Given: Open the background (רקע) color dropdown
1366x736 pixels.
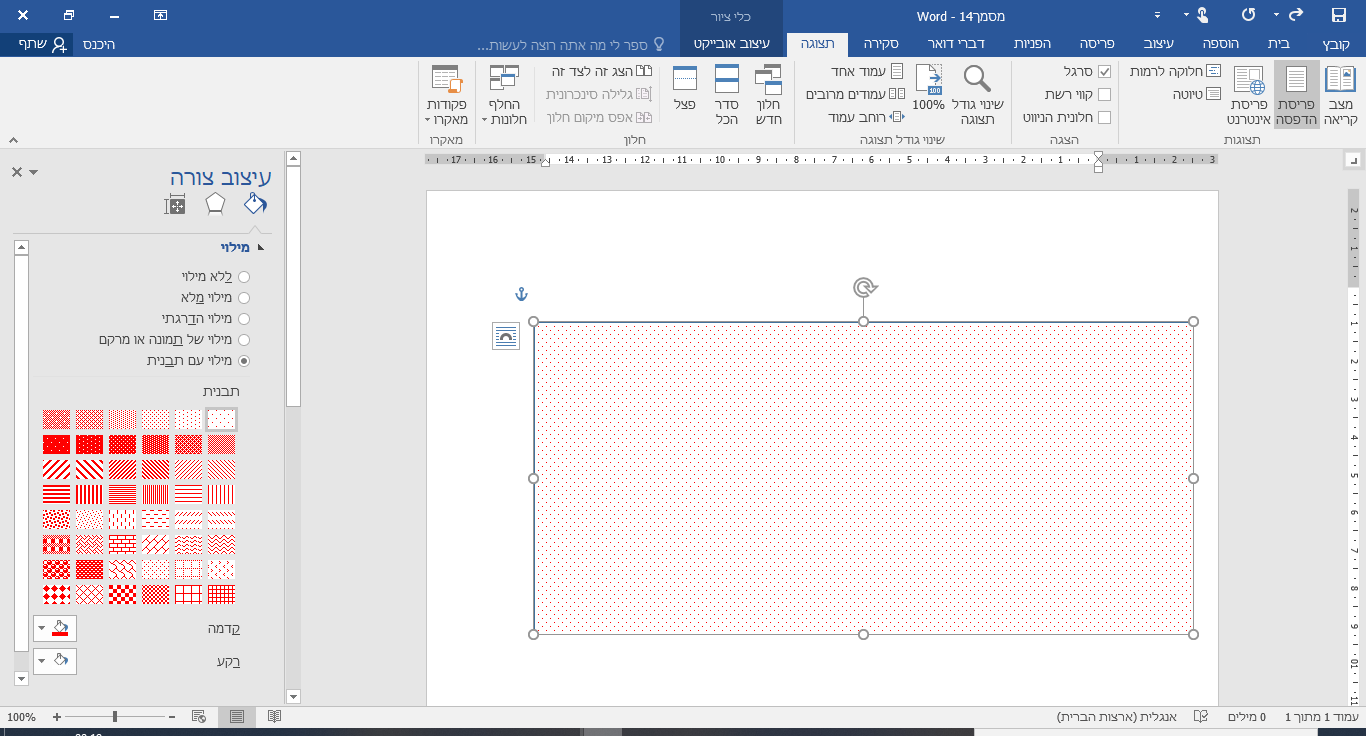Looking at the screenshot, I should (x=55, y=661).
